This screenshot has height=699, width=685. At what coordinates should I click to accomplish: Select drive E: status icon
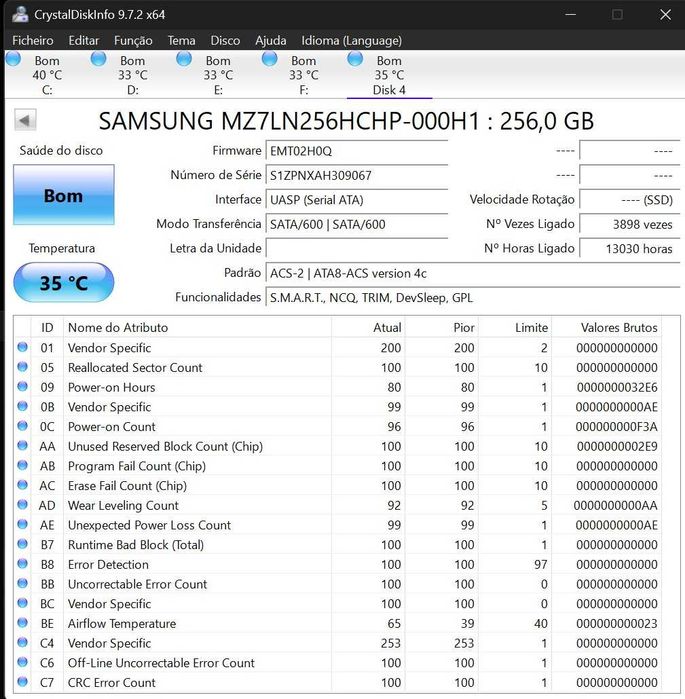point(184,59)
